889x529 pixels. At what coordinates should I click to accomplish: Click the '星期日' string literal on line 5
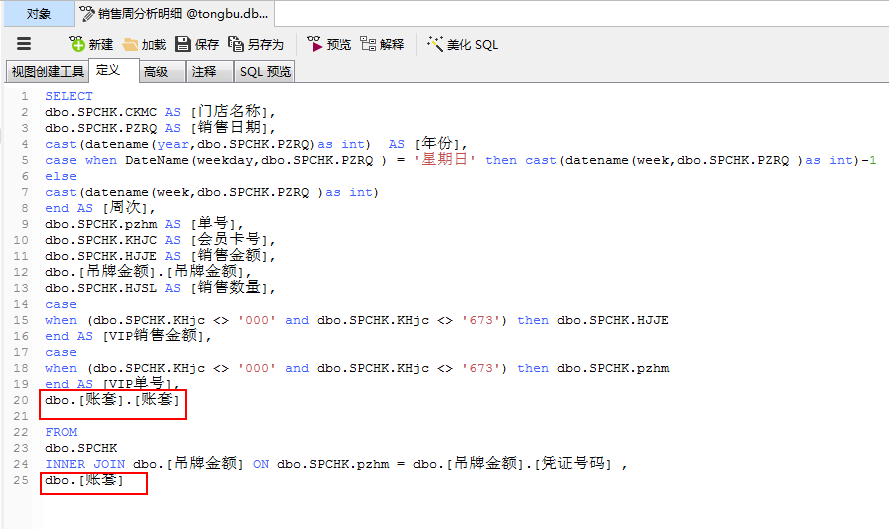pos(444,160)
